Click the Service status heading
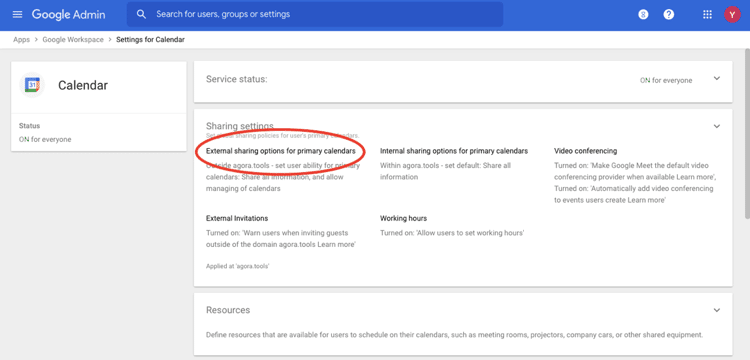Image resolution: width=750 pixels, height=360 pixels. [x=236, y=79]
